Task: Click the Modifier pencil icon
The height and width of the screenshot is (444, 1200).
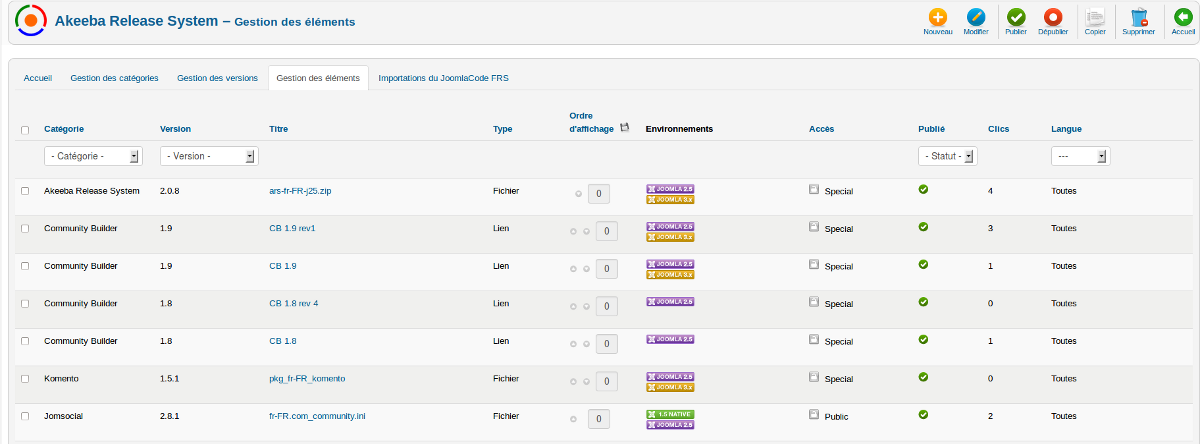Action: [976, 18]
